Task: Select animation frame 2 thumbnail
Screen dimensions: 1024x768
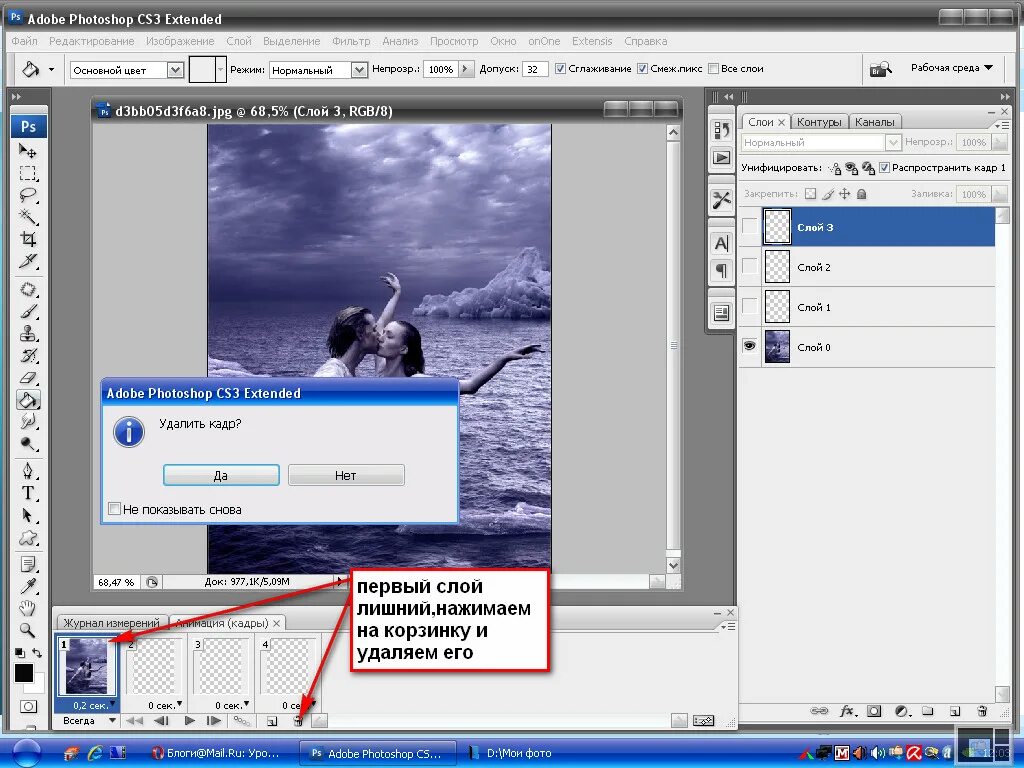Action: coord(154,667)
